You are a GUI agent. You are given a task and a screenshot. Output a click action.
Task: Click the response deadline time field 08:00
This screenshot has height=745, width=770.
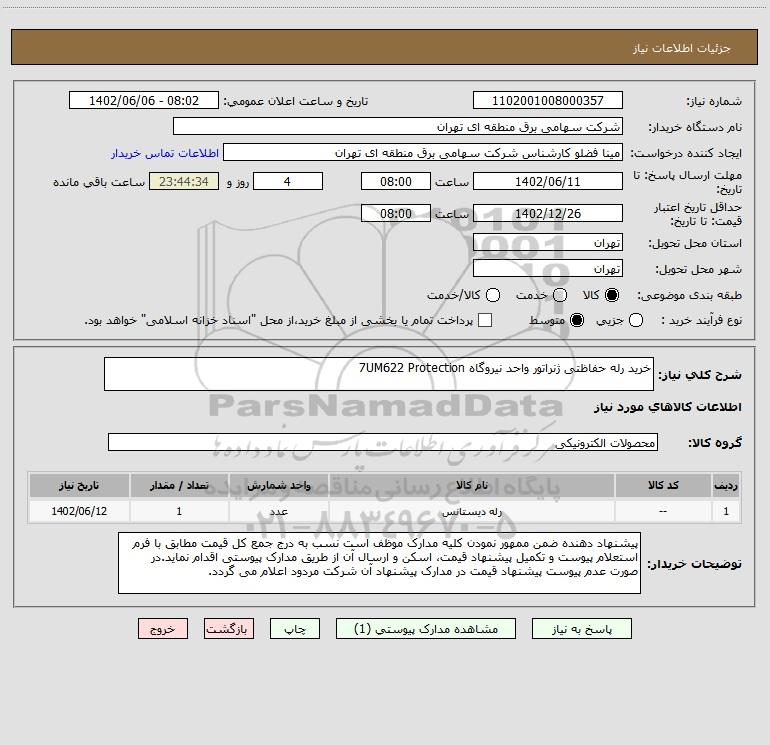[x=396, y=181]
